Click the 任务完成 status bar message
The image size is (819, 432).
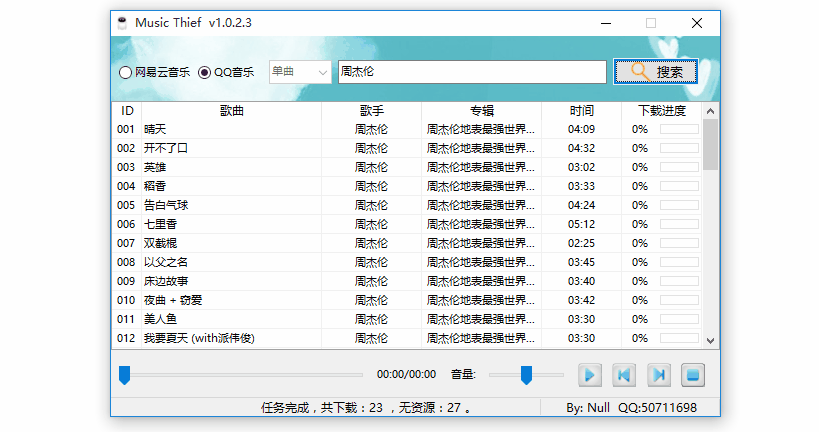click(366, 408)
